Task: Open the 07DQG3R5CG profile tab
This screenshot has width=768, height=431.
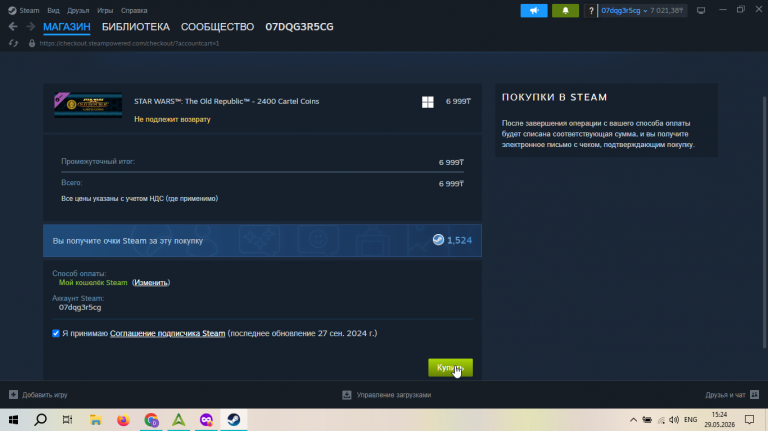Action: (x=299, y=27)
